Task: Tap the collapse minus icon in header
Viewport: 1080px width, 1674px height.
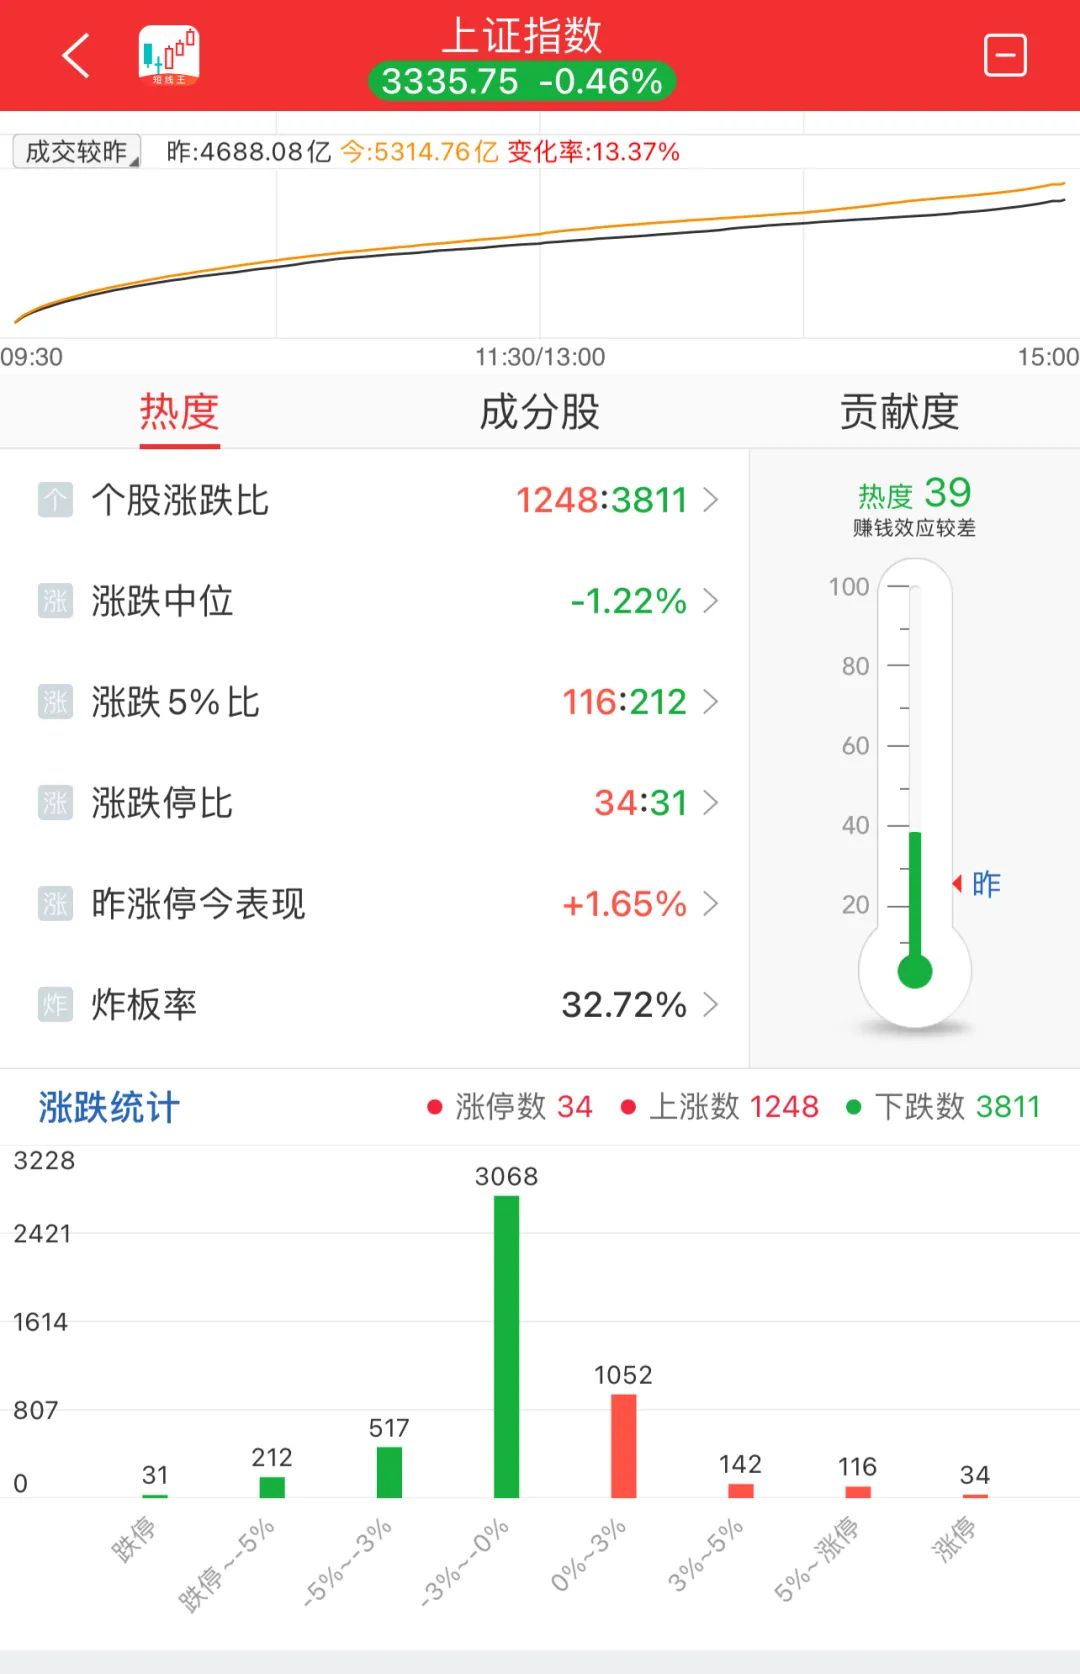Action: [x=1005, y=55]
